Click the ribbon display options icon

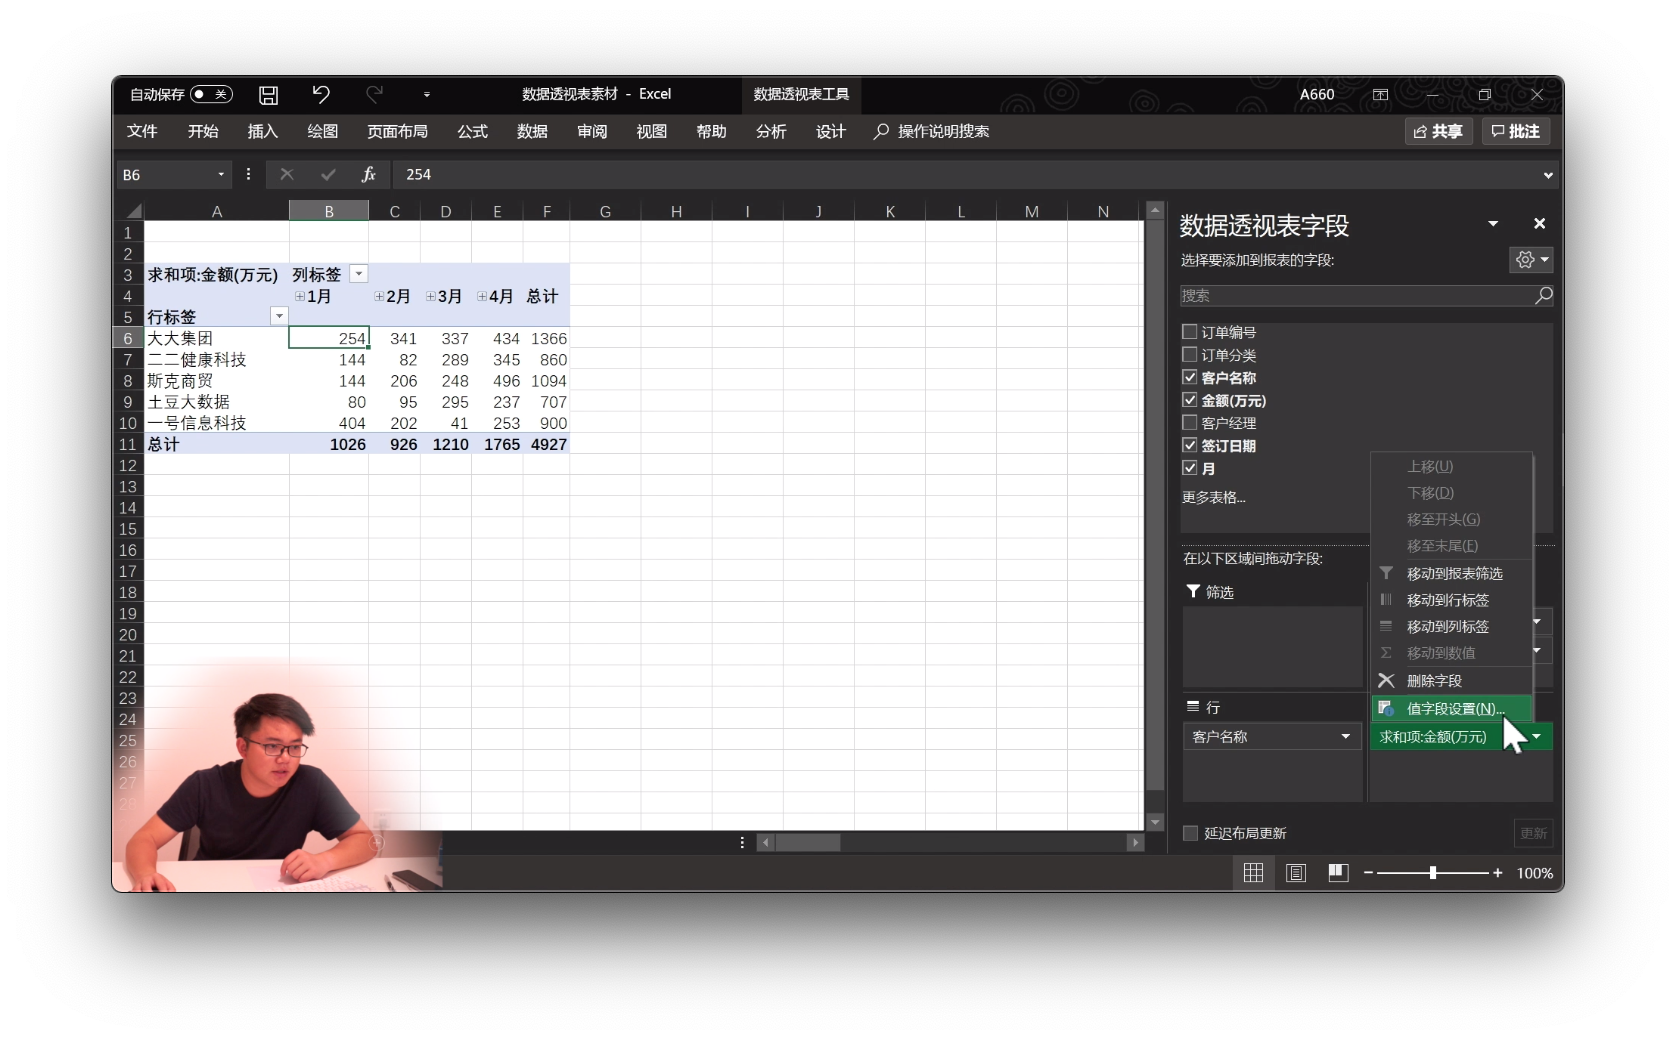1380,95
